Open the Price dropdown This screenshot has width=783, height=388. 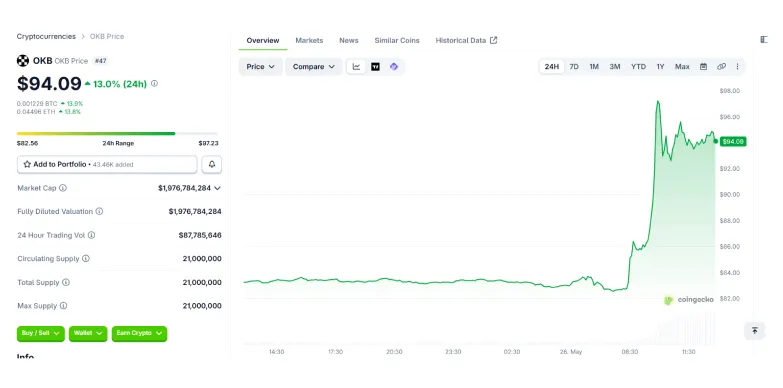click(x=261, y=66)
